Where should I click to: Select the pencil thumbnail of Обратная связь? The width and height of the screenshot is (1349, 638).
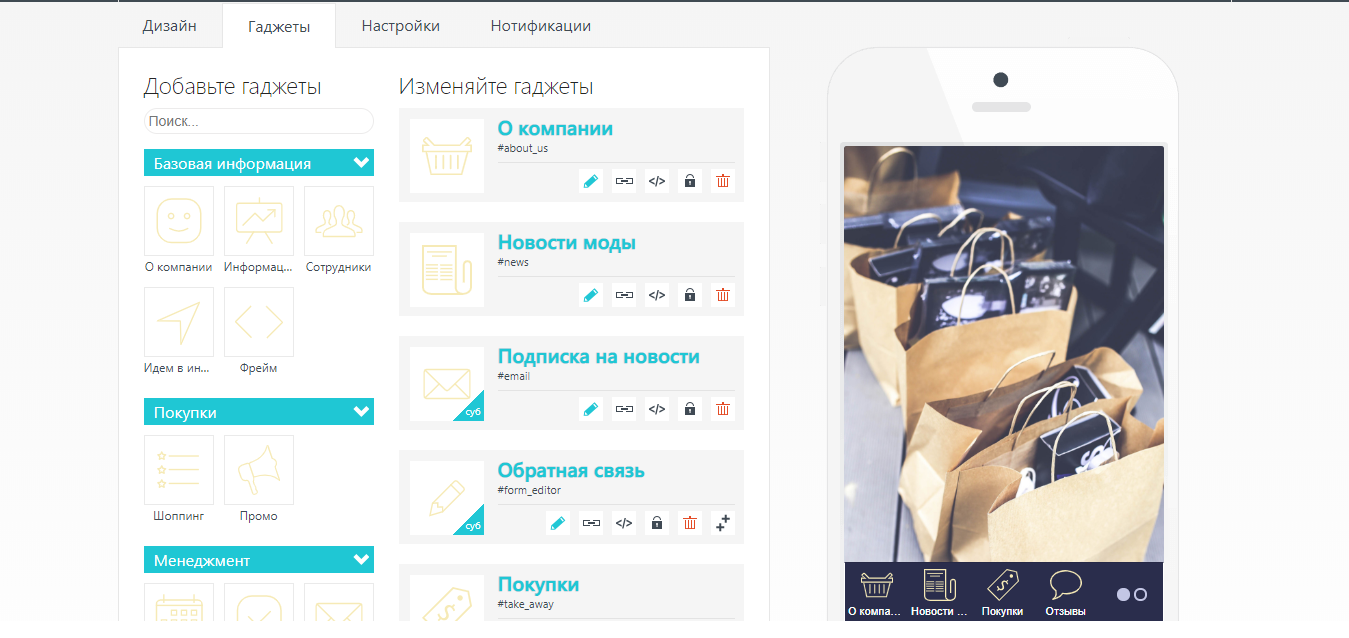point(447,498)
